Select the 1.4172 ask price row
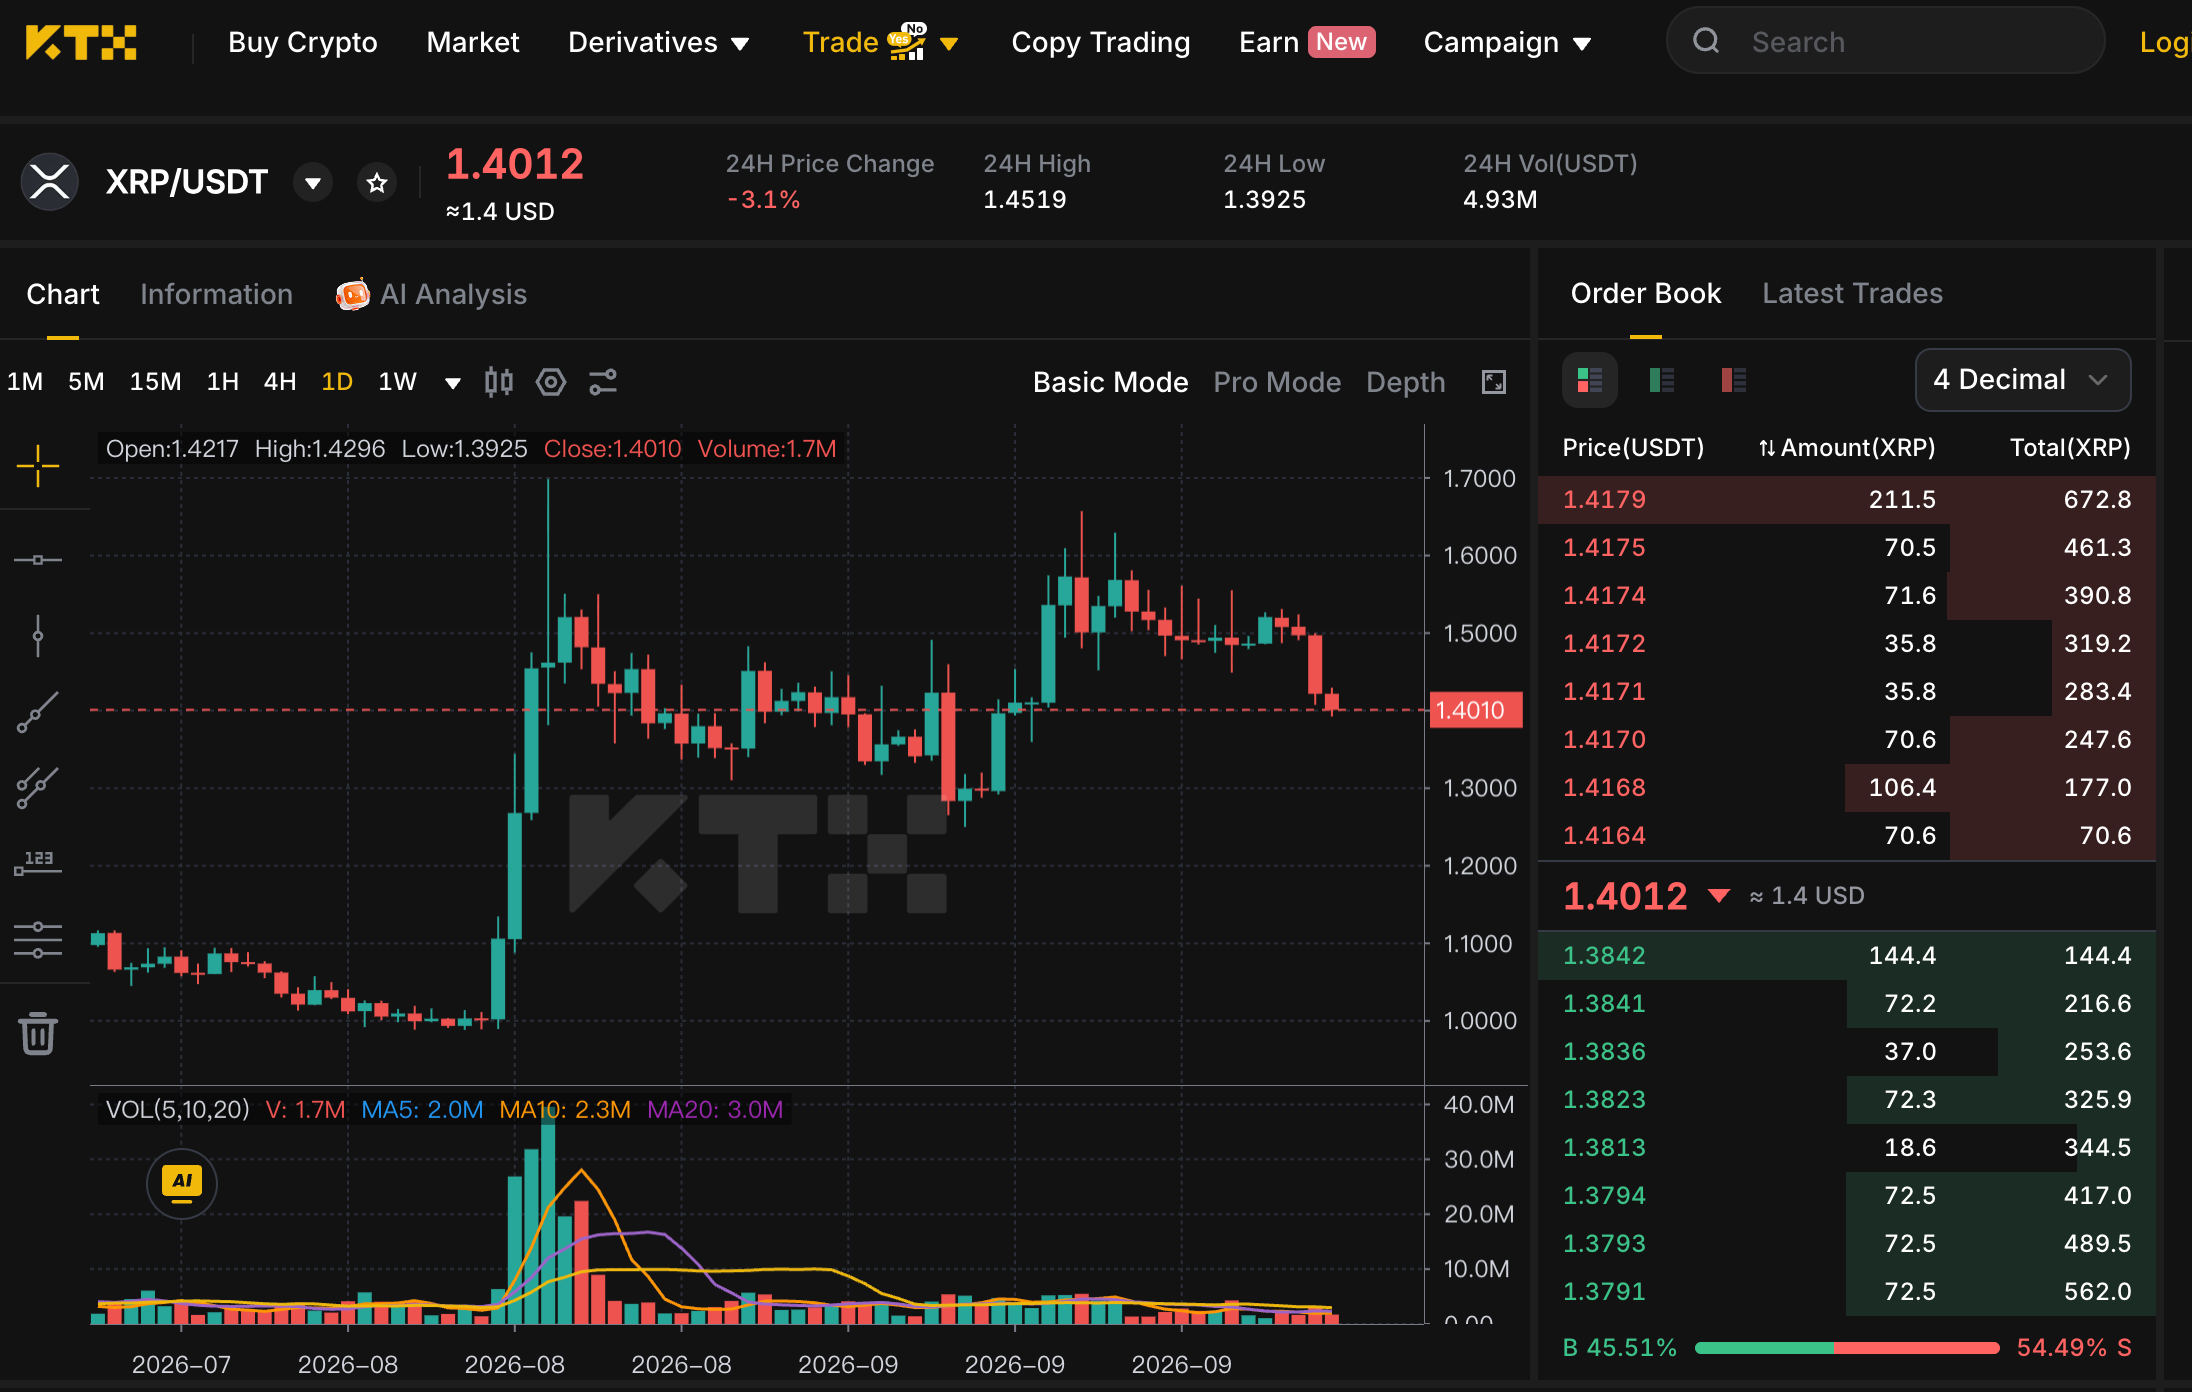The image size is (2192, 1392). pyautogui.click(x=1847, y=644)
